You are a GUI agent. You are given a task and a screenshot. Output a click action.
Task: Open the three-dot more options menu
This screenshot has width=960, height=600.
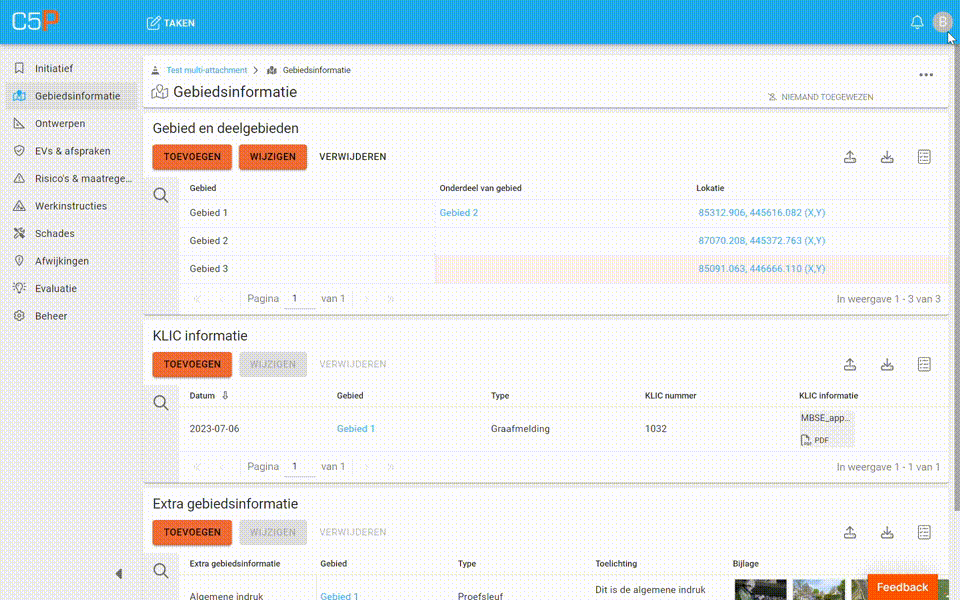click(x=926, y=75)
